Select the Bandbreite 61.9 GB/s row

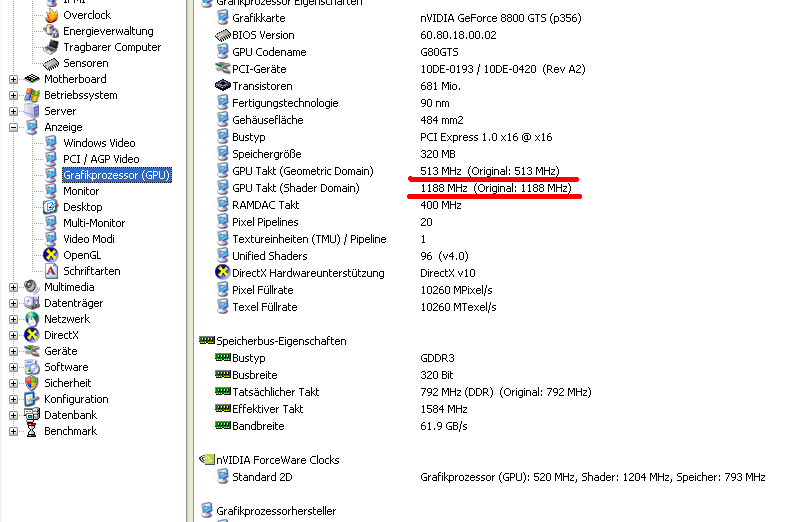coord(342,426)
